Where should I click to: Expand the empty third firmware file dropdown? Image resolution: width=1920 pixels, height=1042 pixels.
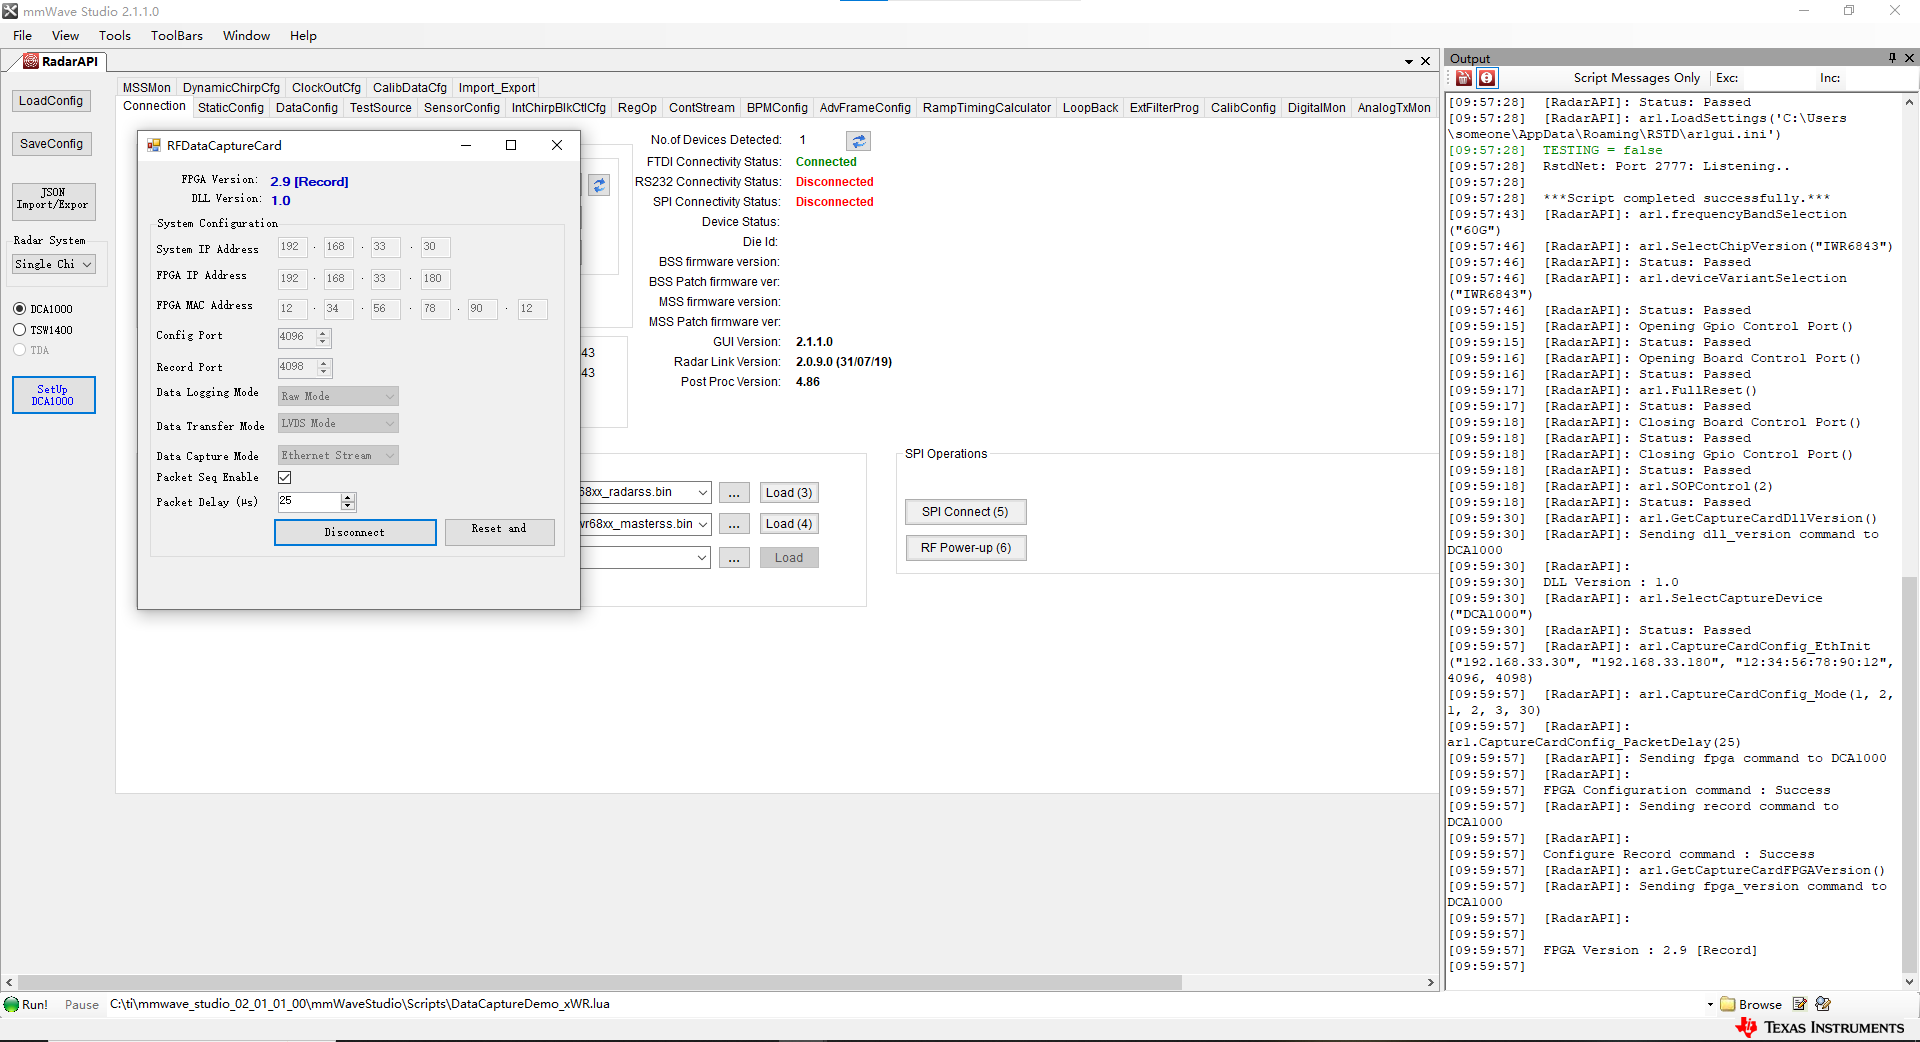point(703,558)
